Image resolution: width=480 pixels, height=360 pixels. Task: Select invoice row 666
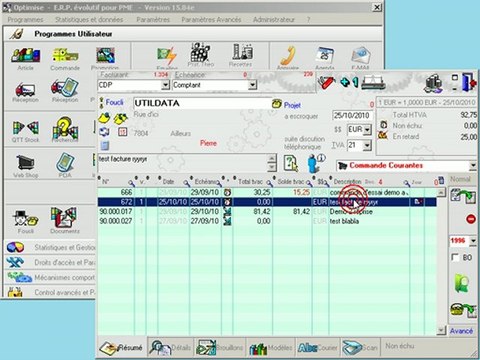tap(267, 192)
